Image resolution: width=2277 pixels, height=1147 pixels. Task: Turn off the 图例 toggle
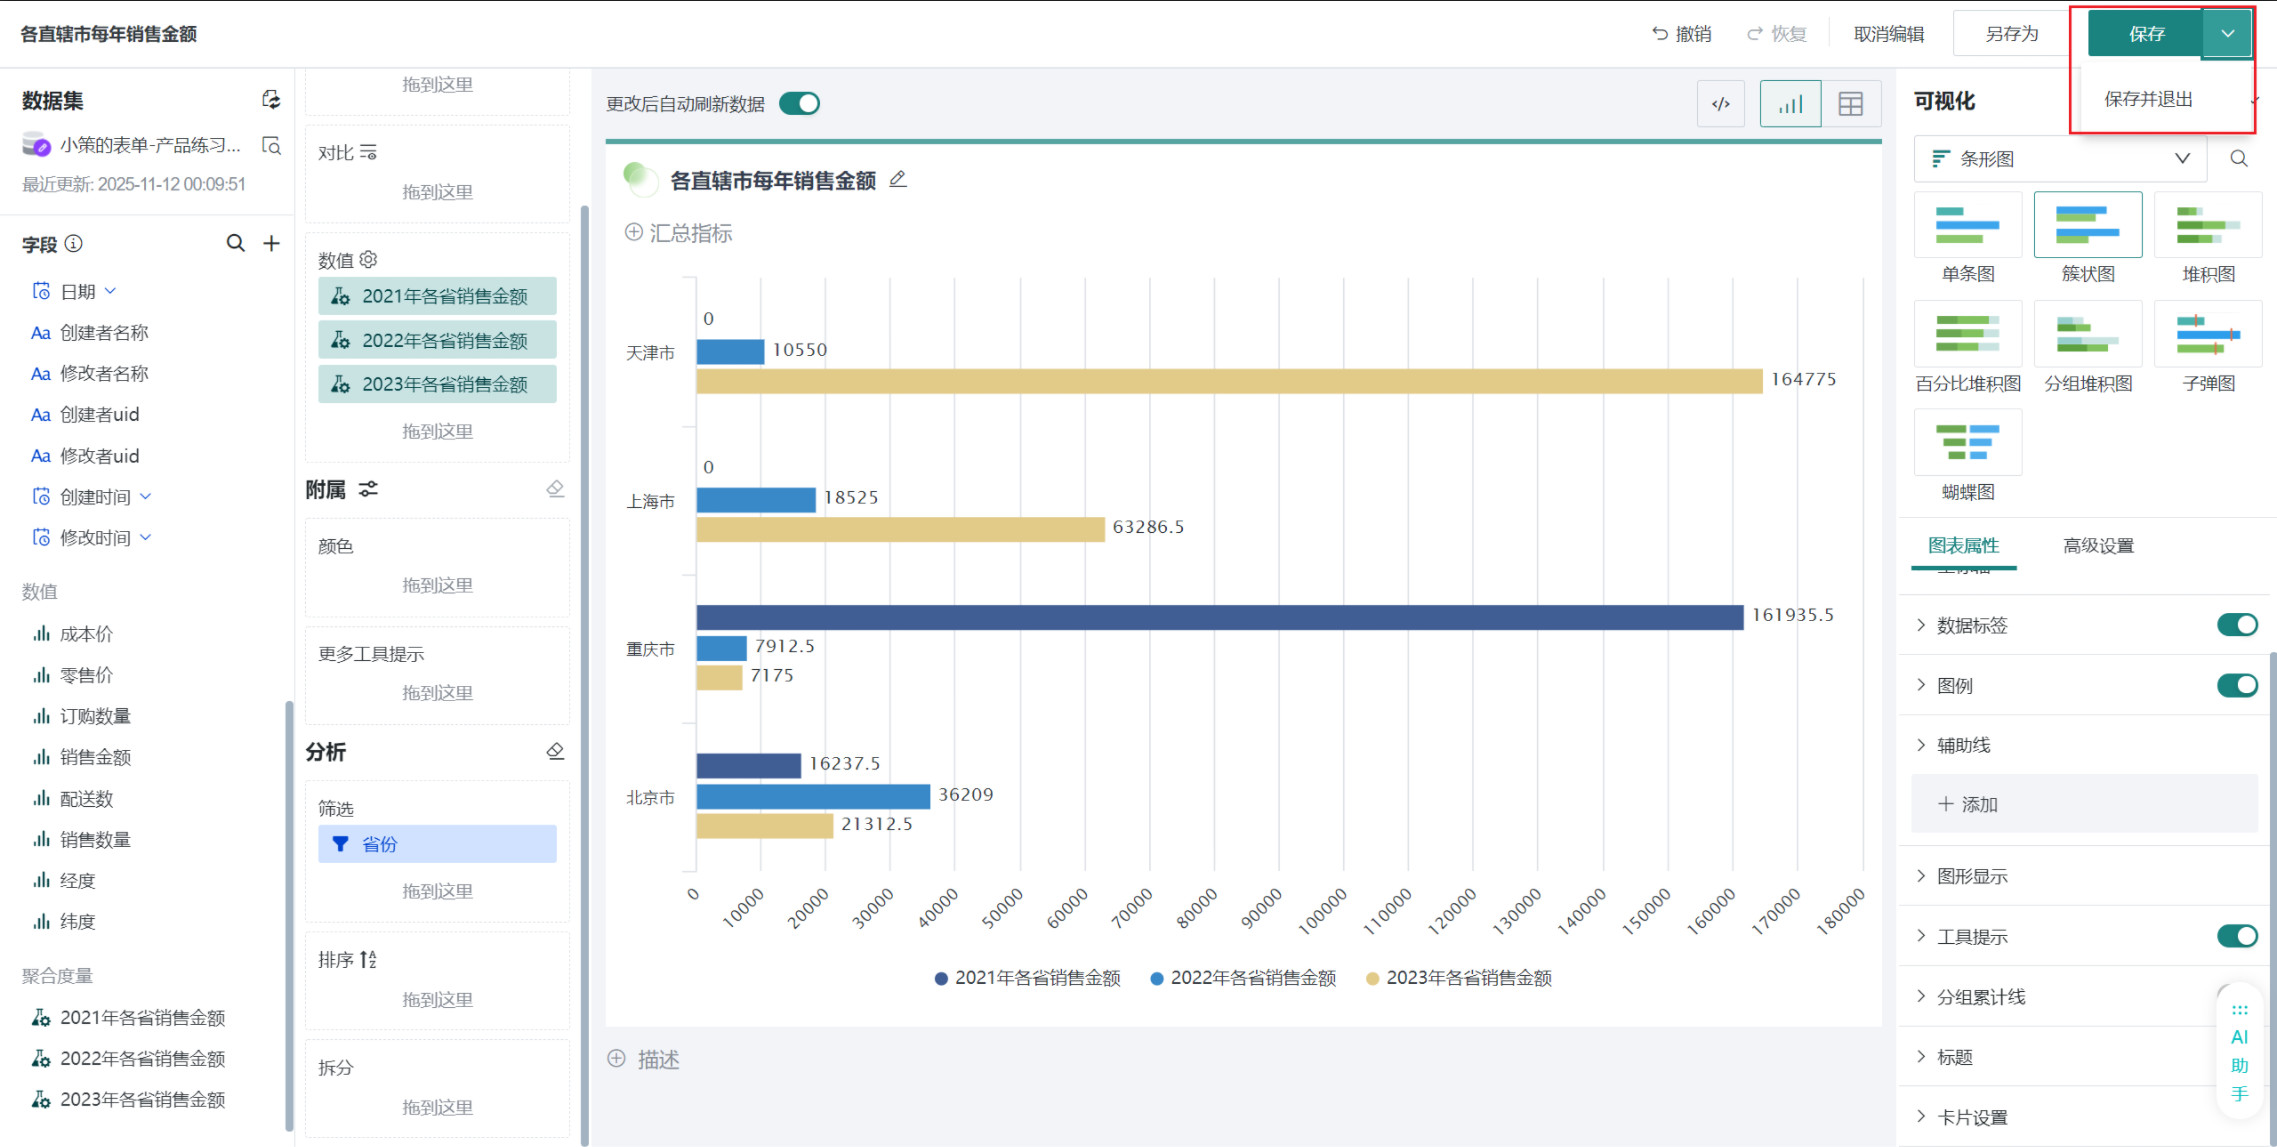tap(2236, 685)
